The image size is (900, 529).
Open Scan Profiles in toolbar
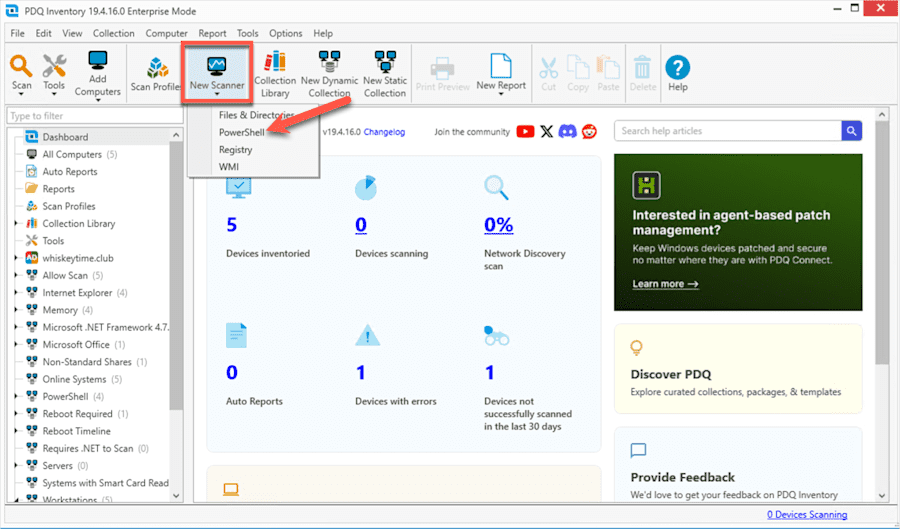click(156, 75)
